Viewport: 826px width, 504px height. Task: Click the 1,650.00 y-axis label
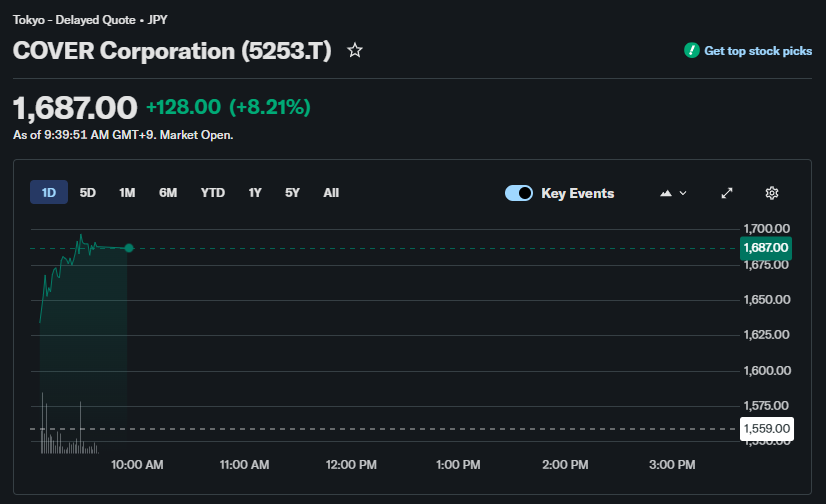767,300
